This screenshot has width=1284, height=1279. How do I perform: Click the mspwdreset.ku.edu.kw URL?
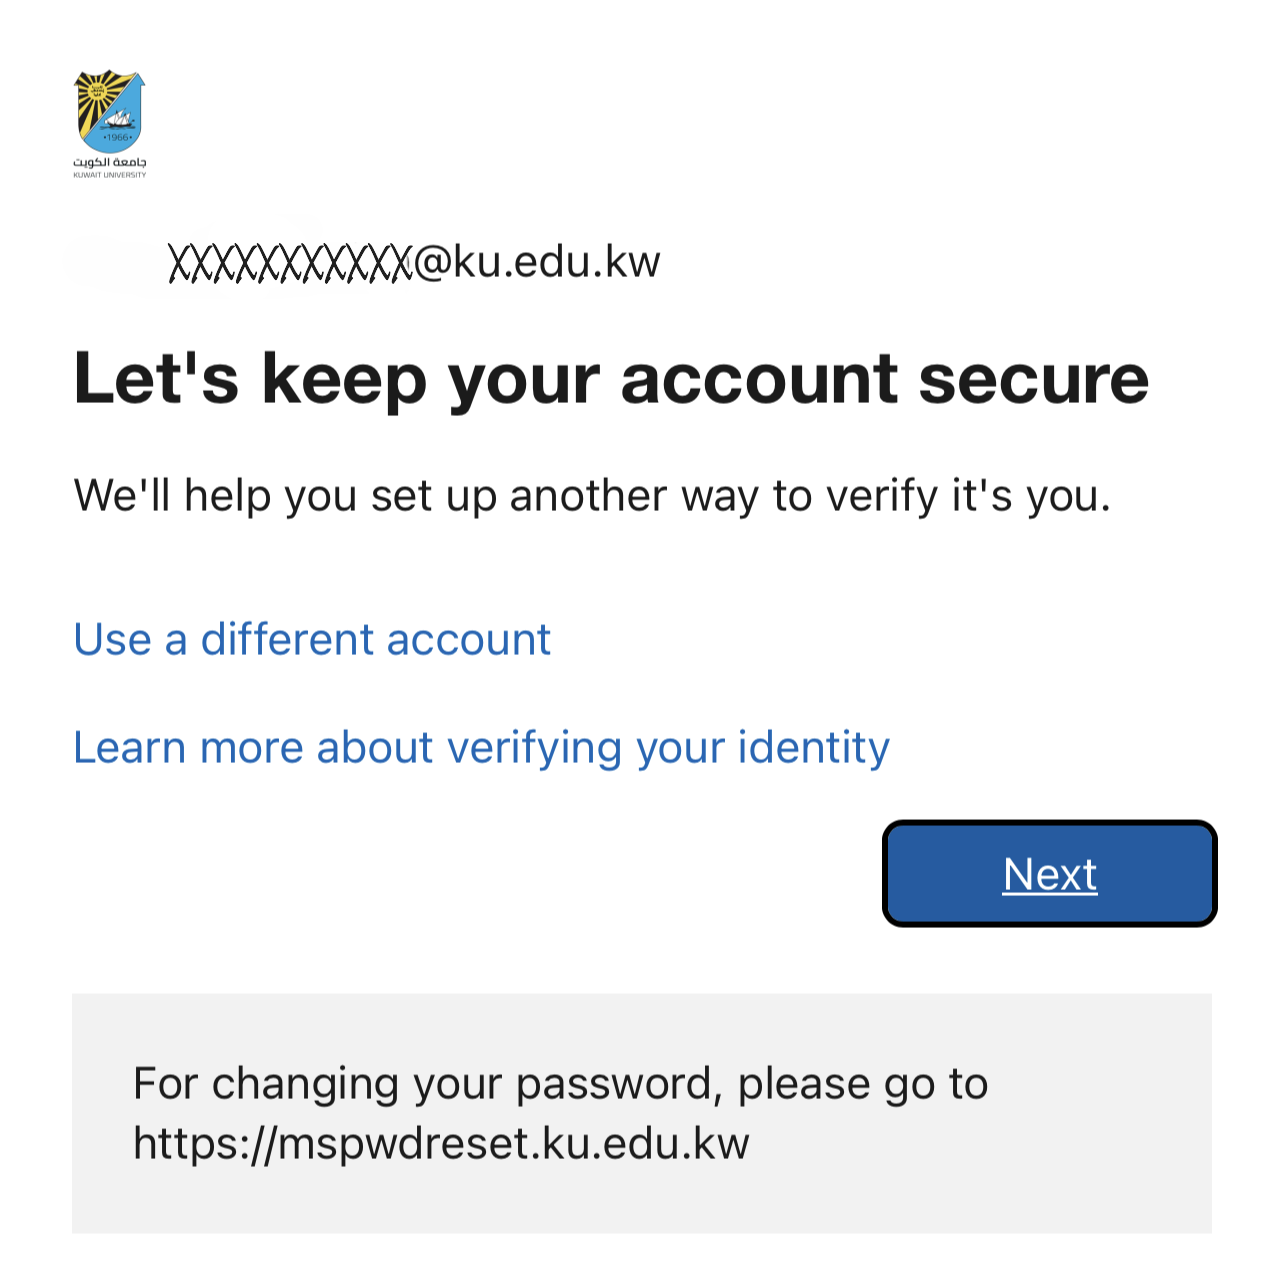pyautogui.click(x=441, y=1143)
